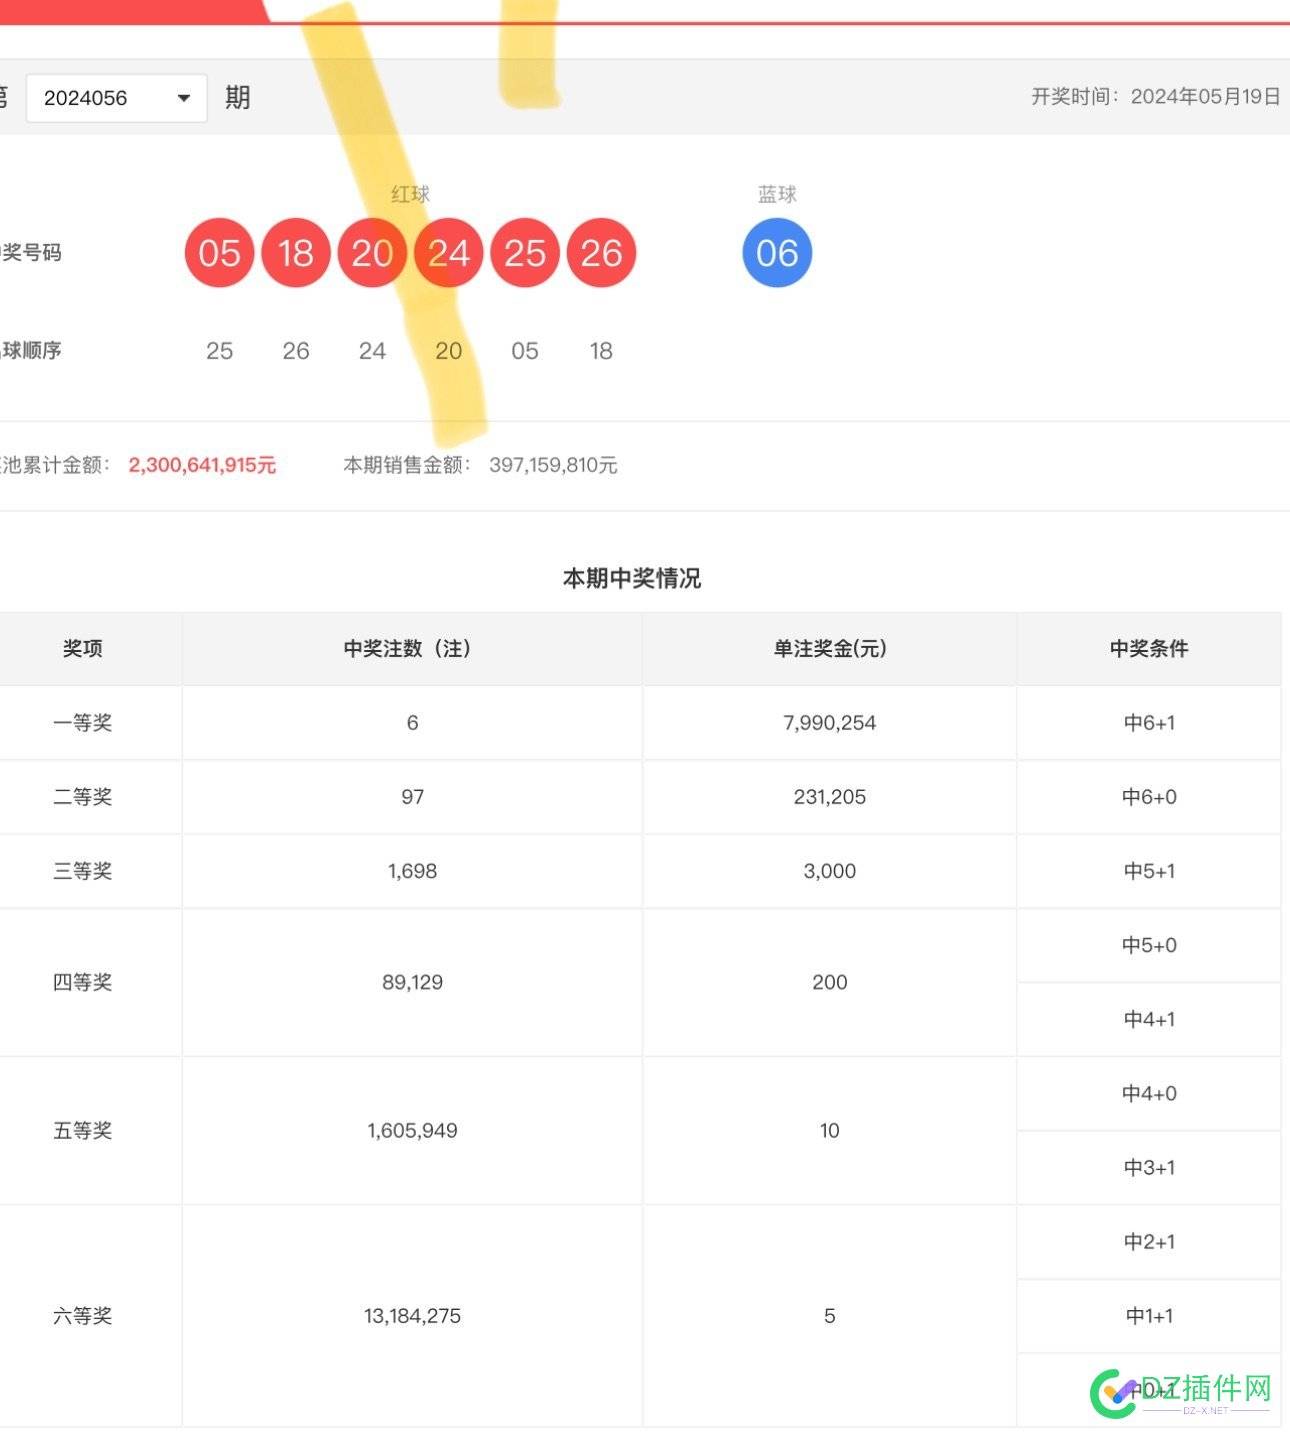Select the 五等奖 row label
The height and width of the screenshot is (1434, 1290).
point(83,1131)
